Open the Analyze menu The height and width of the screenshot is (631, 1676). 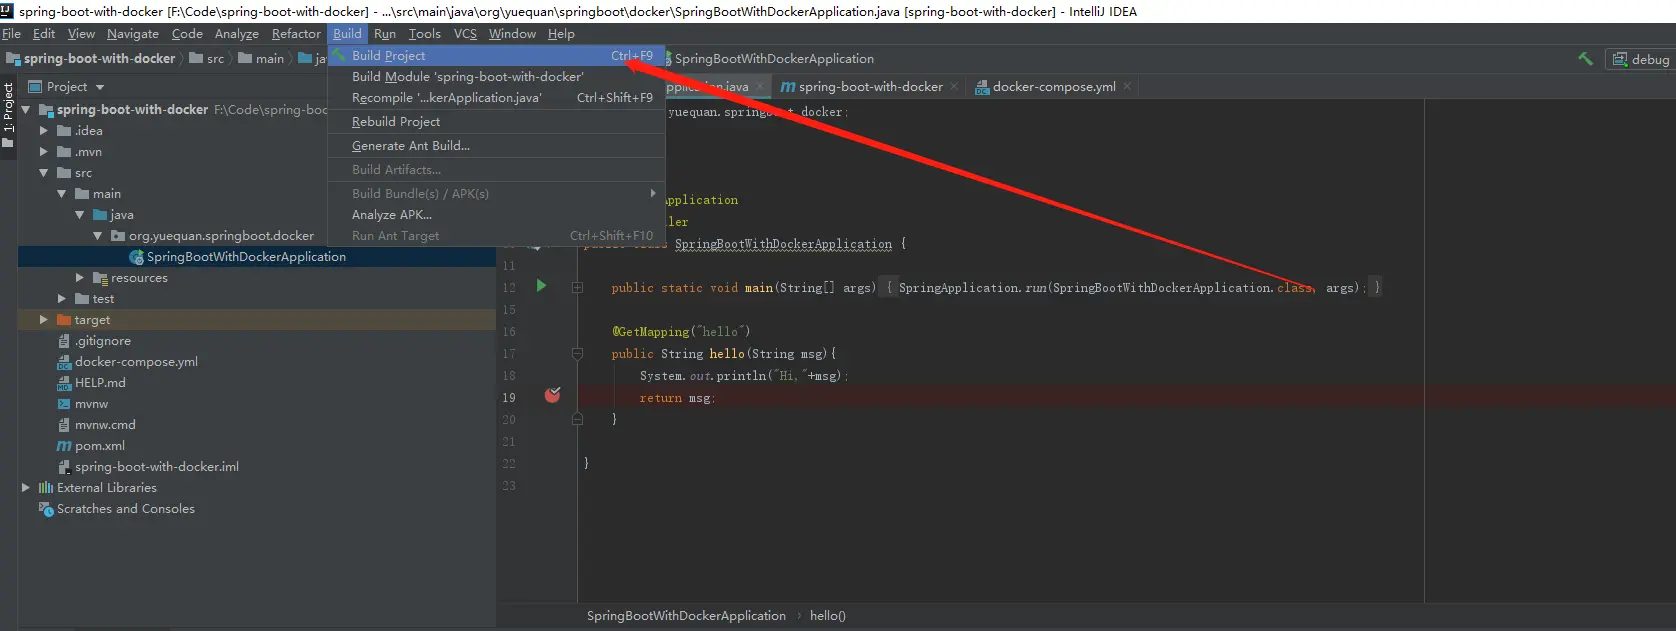pyautogui.click(x=237, y=33)
